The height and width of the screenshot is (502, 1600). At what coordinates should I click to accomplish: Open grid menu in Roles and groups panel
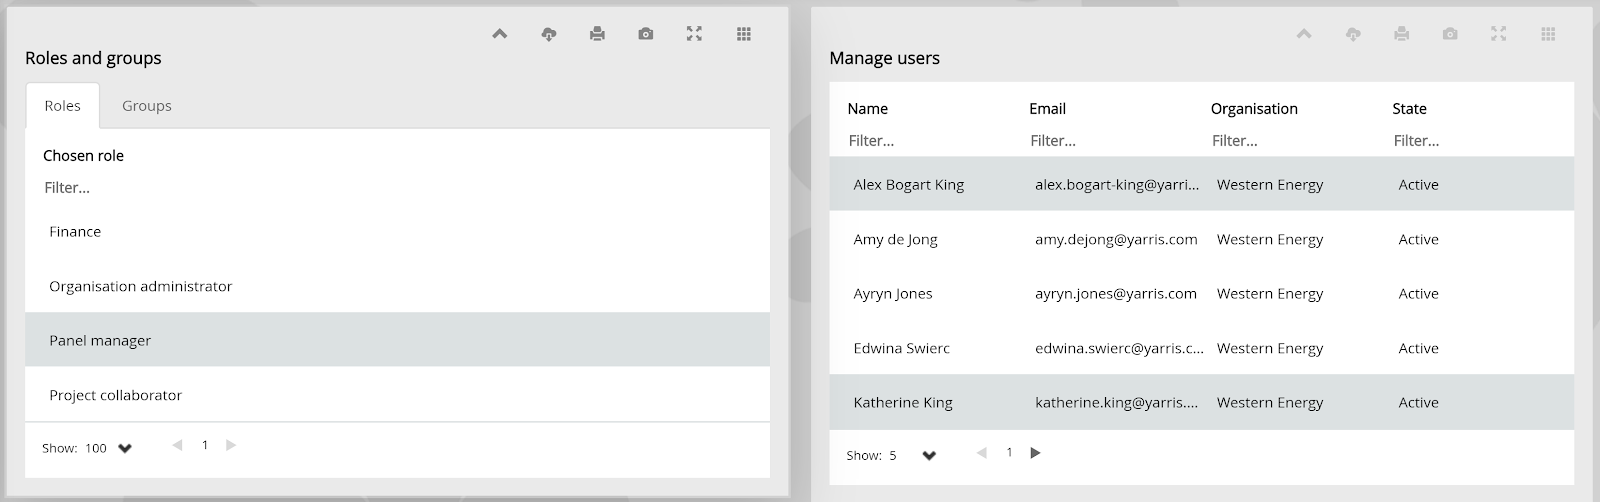[743, 34]
